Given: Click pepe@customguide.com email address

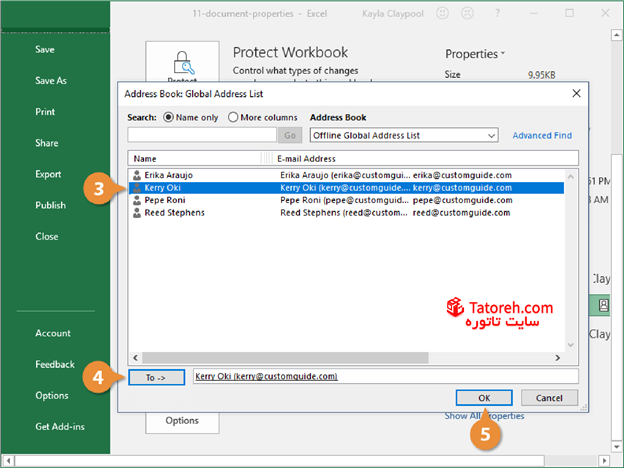Looking at the screenshot, I should click(x=462, y=200).
